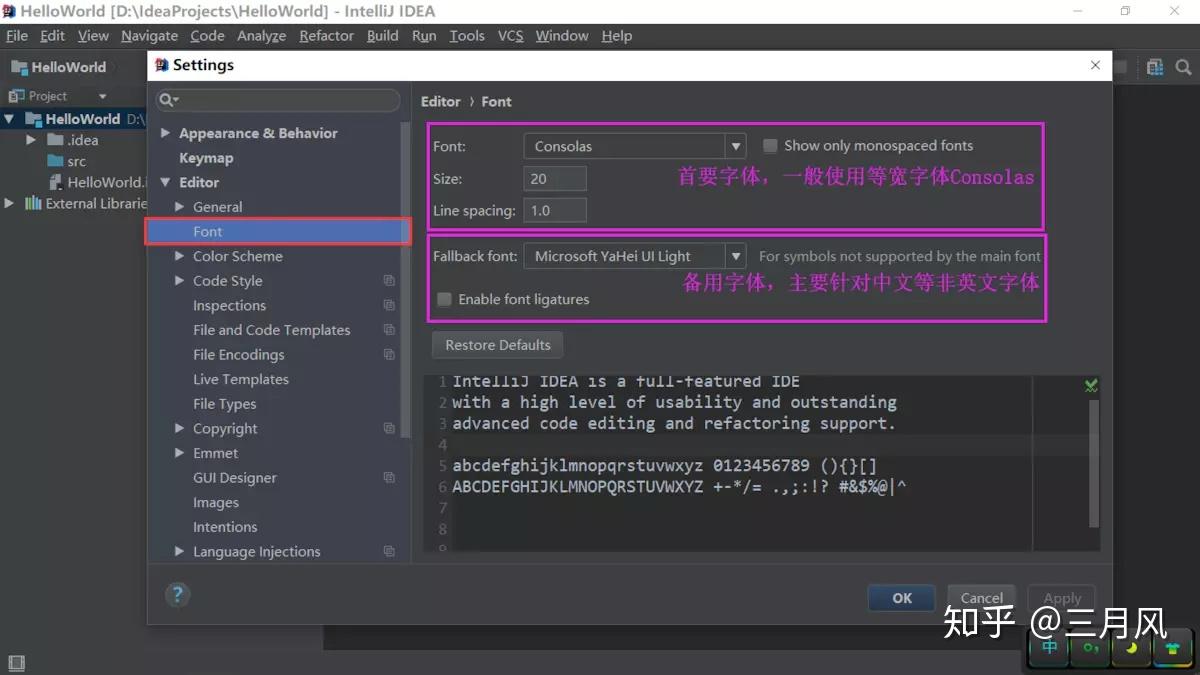Open the fallback font dropdown
The image size is (1200, 675).
(736, 255)
